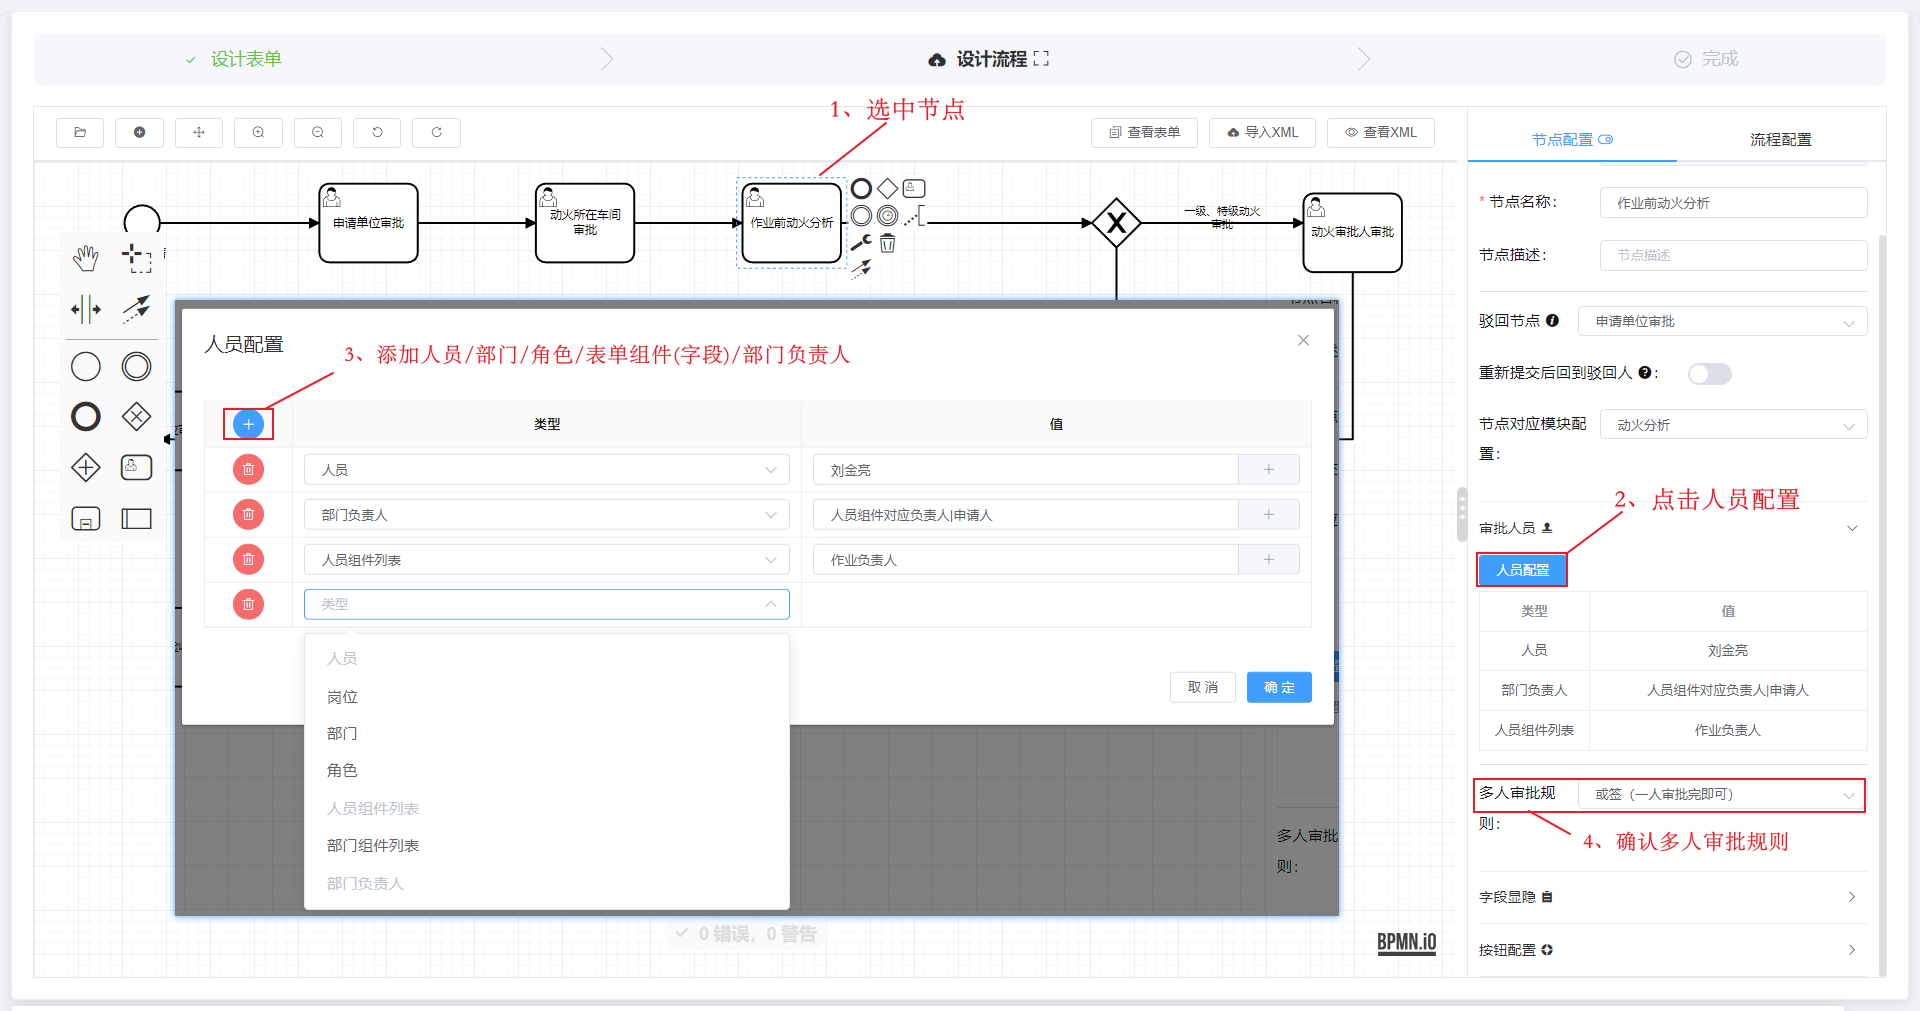Create a pool/participant from the palette
1920x1011 pixels.
136,518
